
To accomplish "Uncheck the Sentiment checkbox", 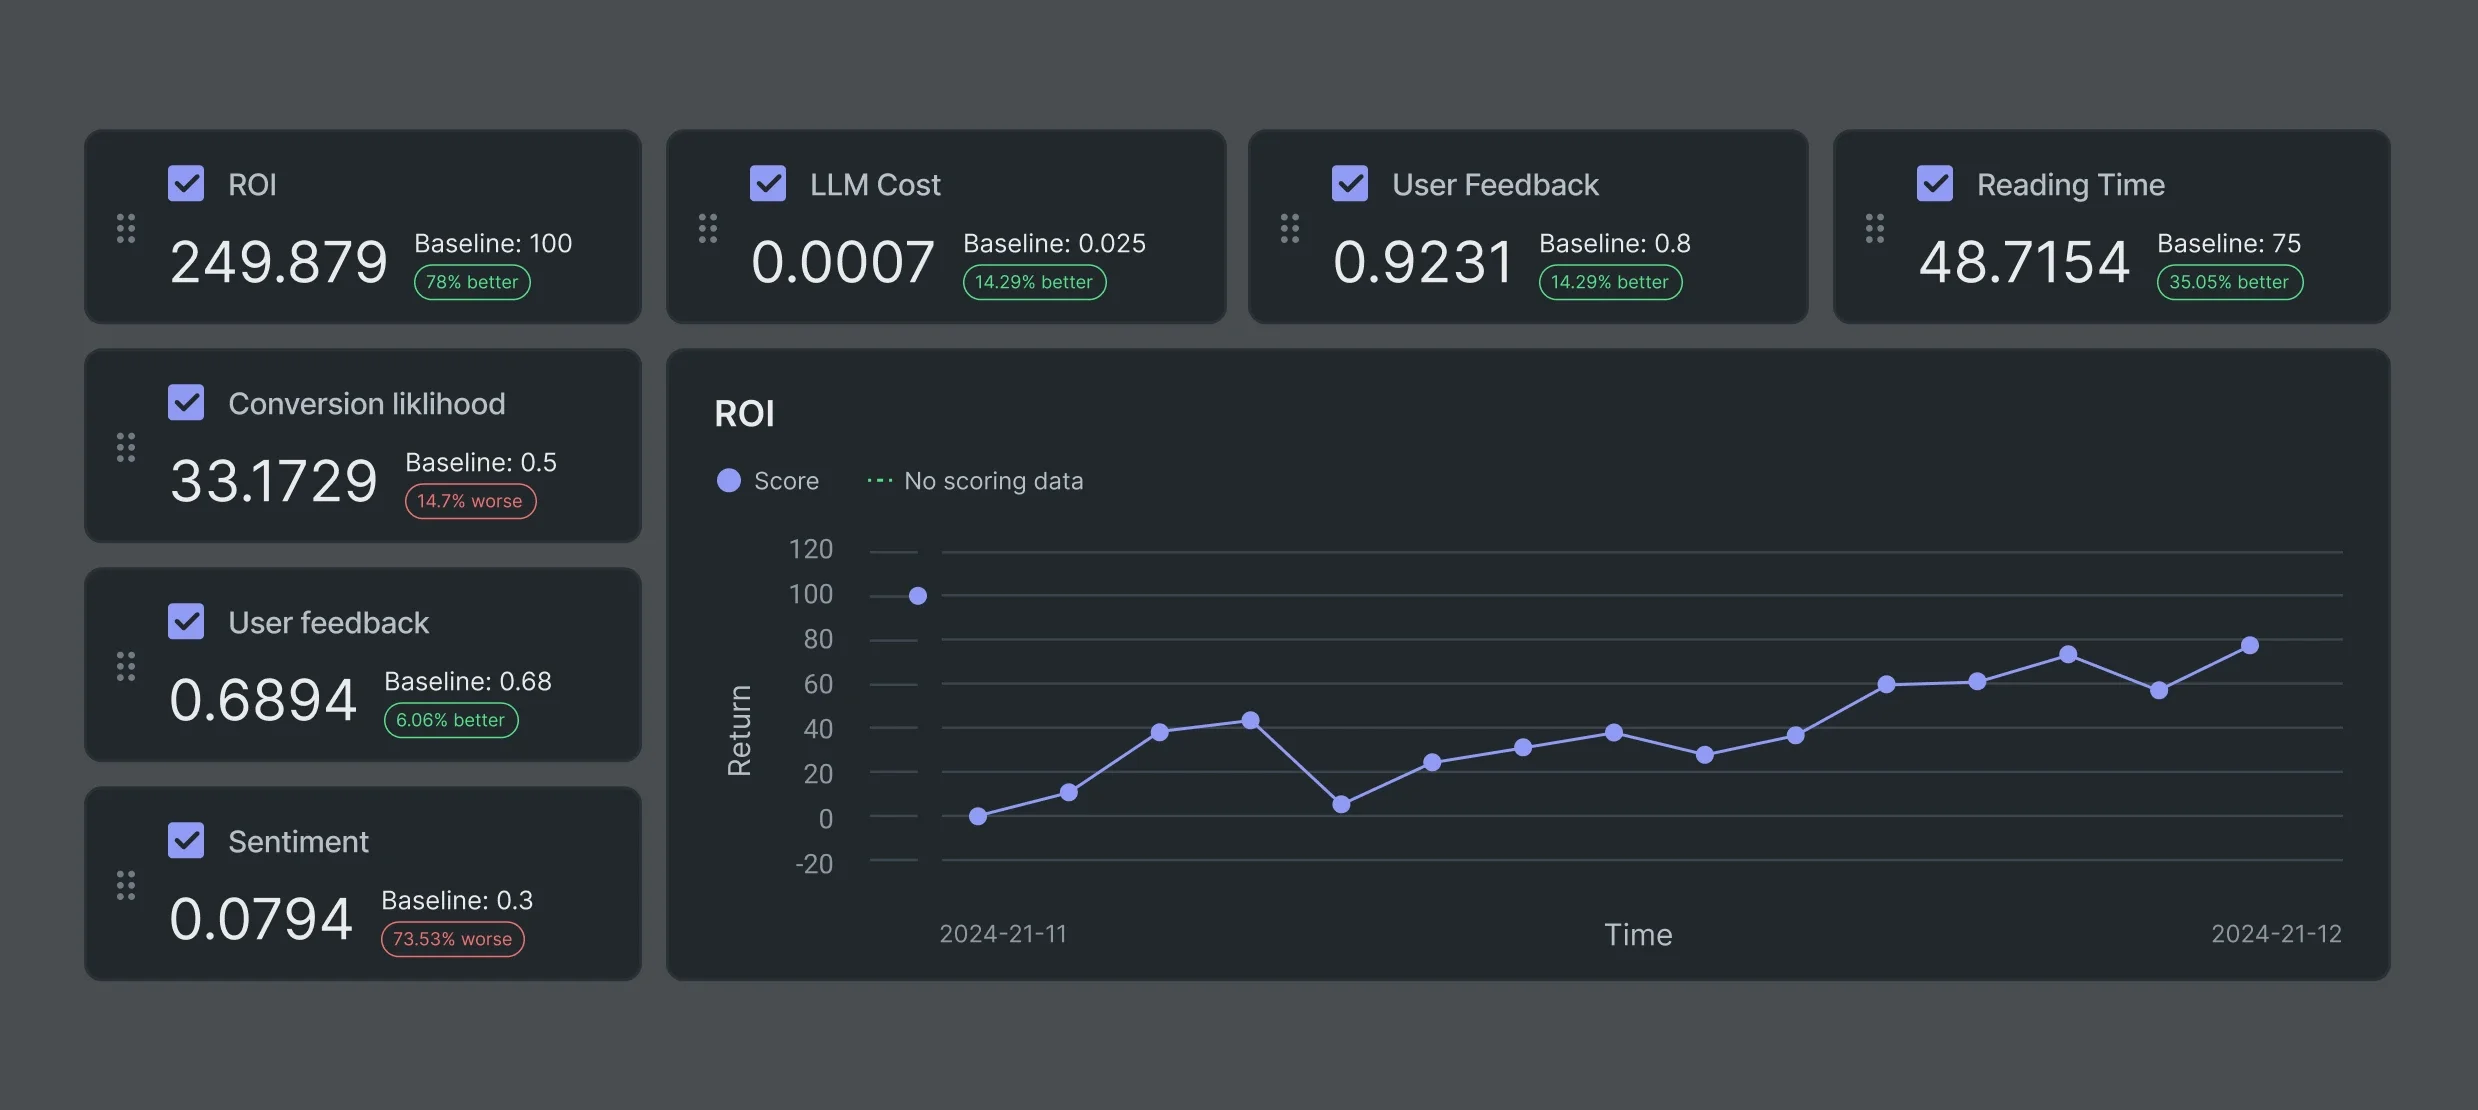I will (186, 840).
